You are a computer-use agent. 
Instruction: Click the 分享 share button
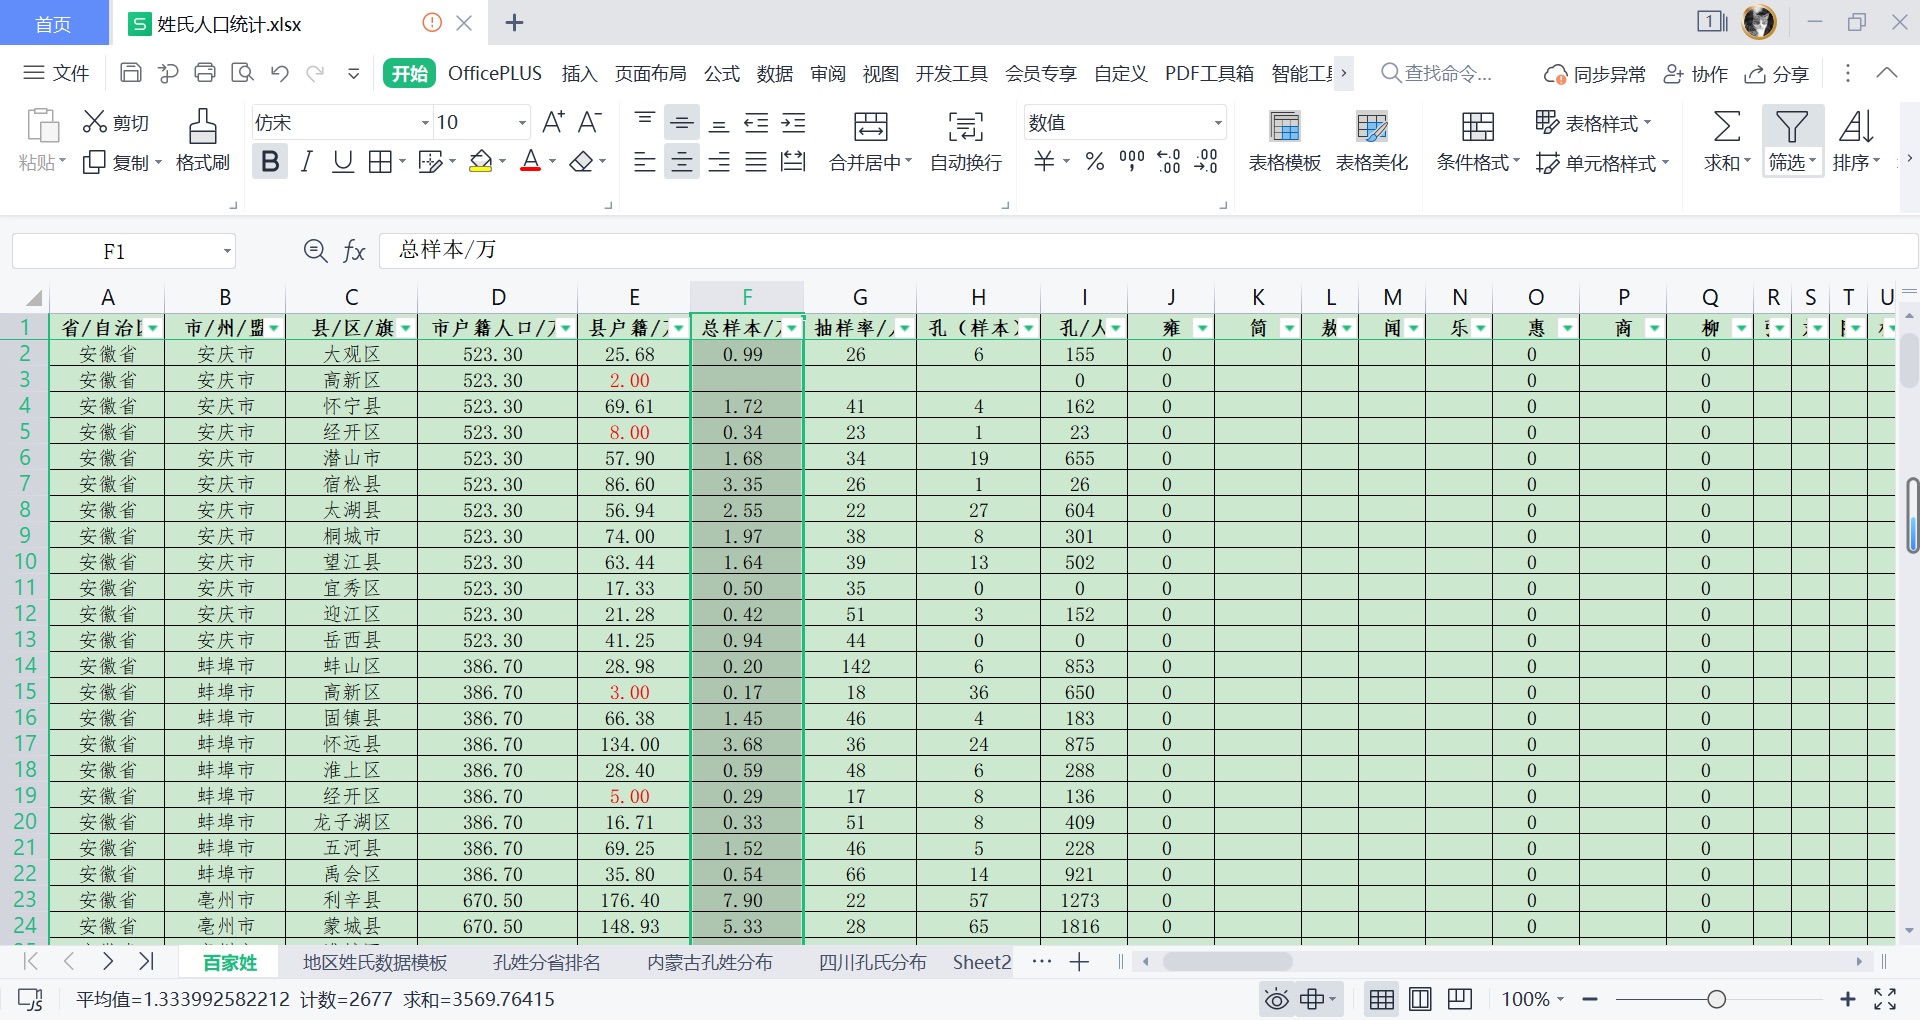(x=1777, y=74)
